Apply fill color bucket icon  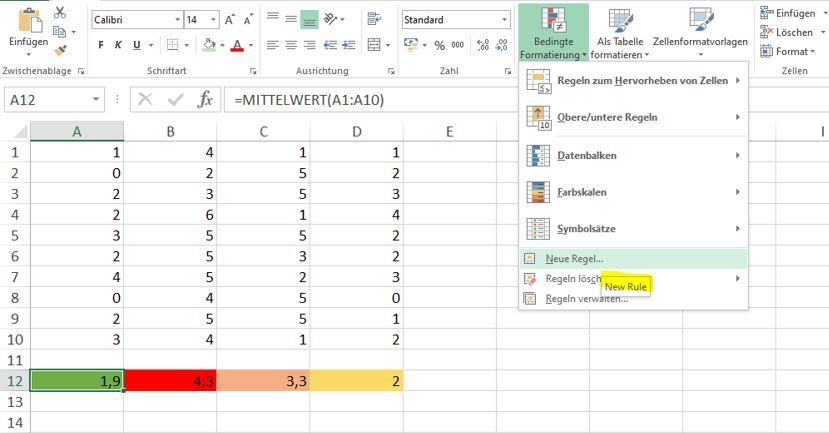coord(209,45)
